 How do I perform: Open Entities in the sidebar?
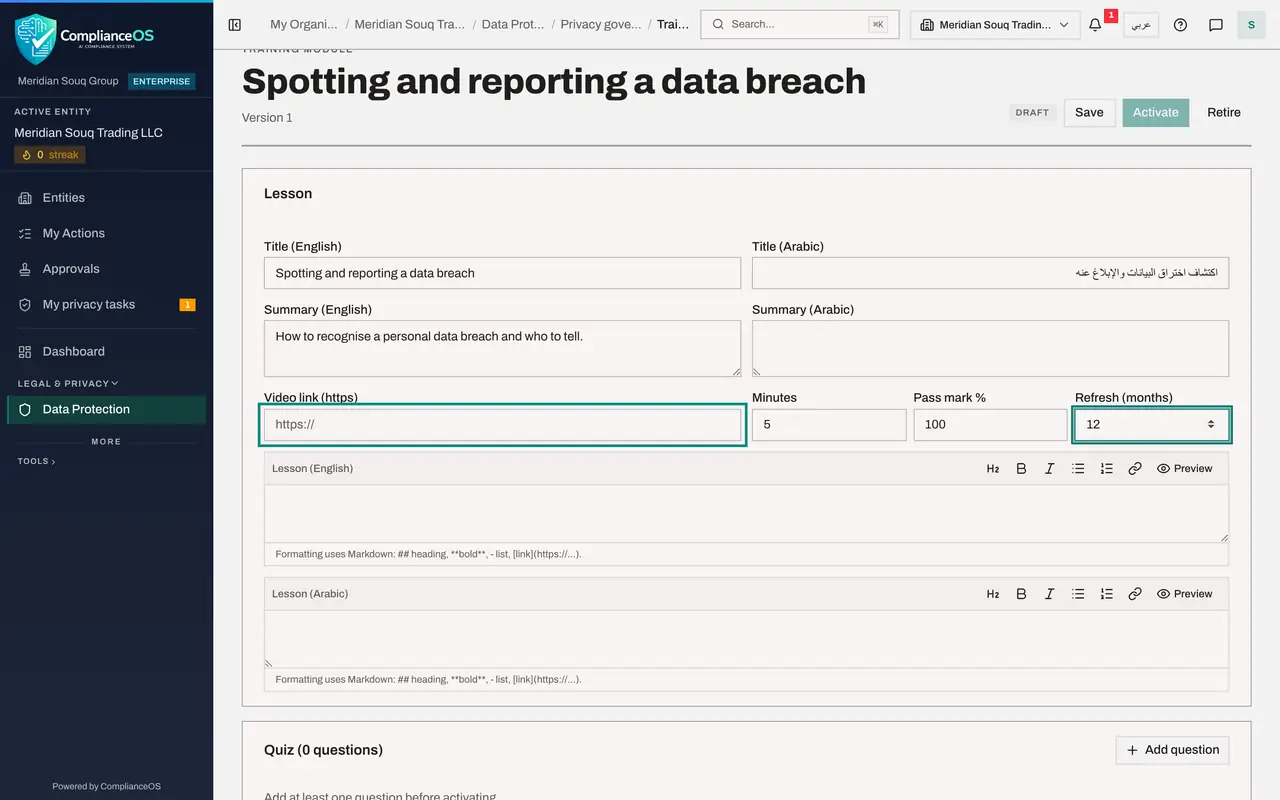click(x=106, y=198)
